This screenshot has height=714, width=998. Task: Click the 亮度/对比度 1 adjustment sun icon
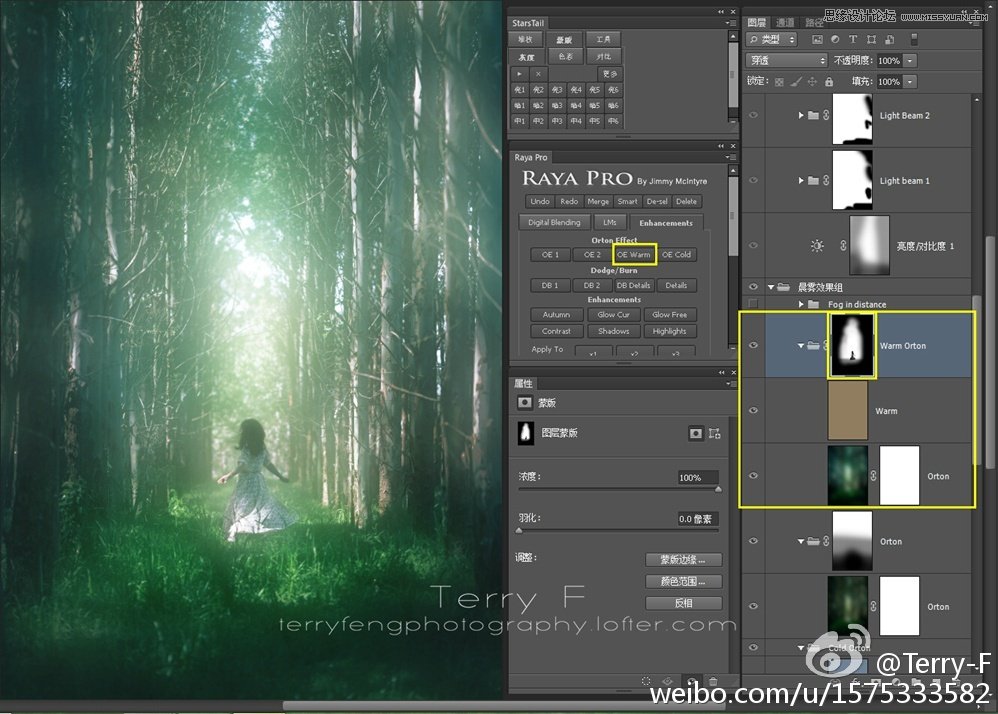[817, 246]
